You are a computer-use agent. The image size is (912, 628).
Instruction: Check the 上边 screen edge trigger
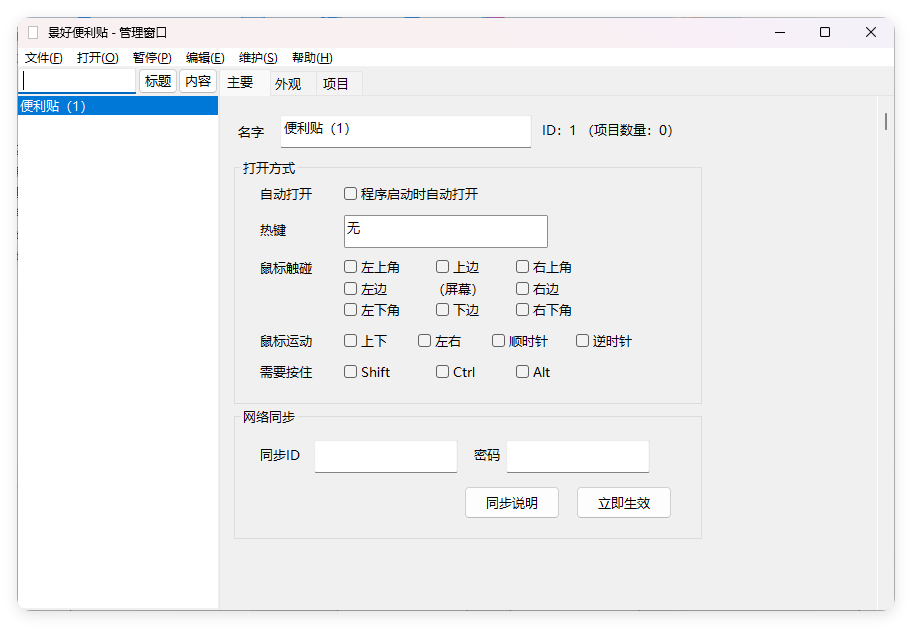441,266
